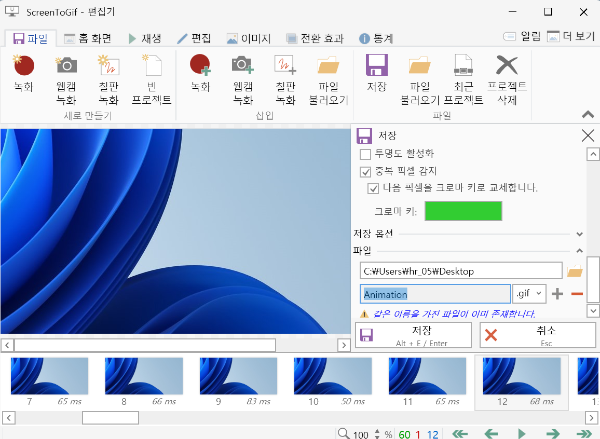Start new webcam recording in 새로 만들기 group
Image resolution: width=600 pixels, height=439 pixels.
[x=66, y=80]
